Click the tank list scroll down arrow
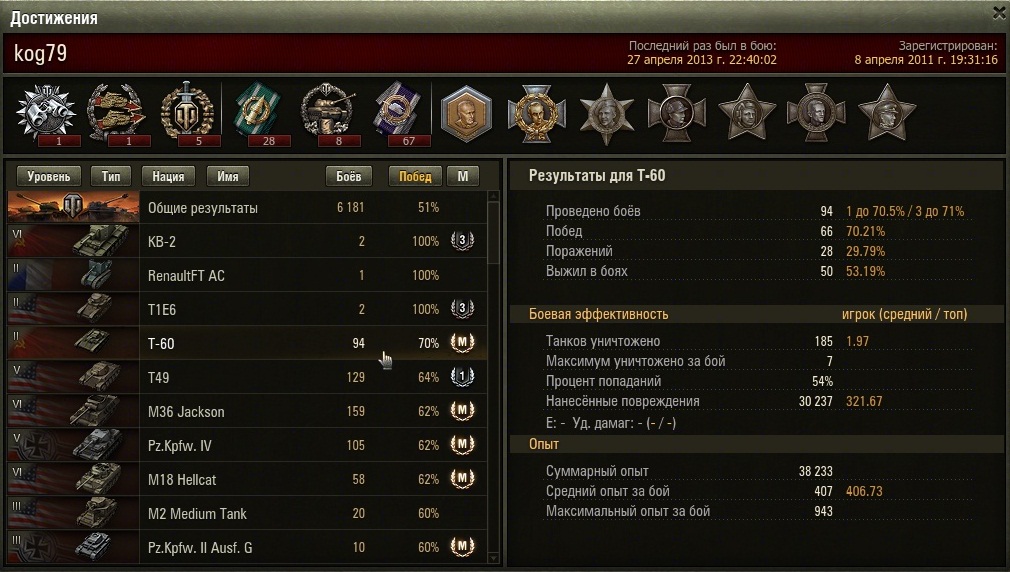Screen dimensions: 1010x572 493,558
